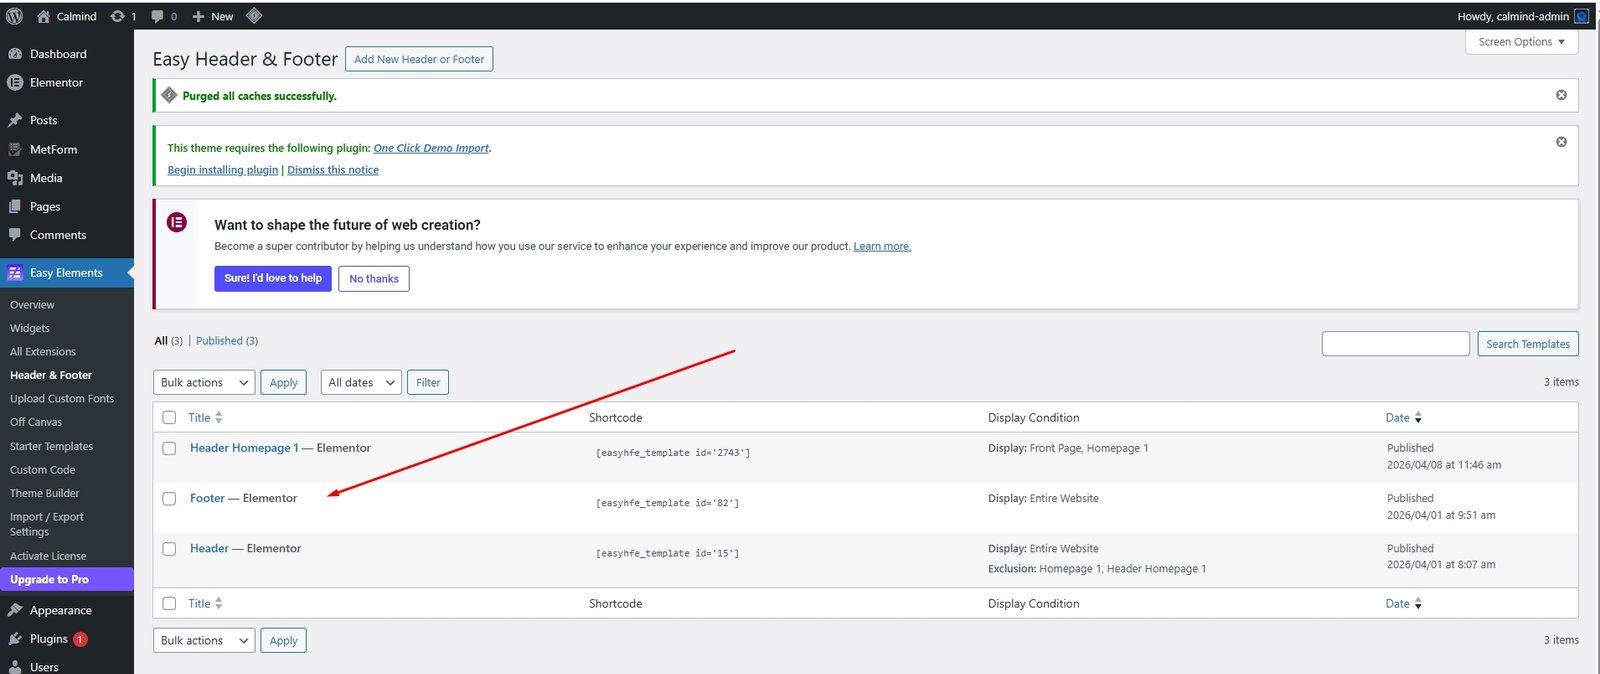Click into the template search field
Screen dimensions: 1600x674
pos(1395,344)
